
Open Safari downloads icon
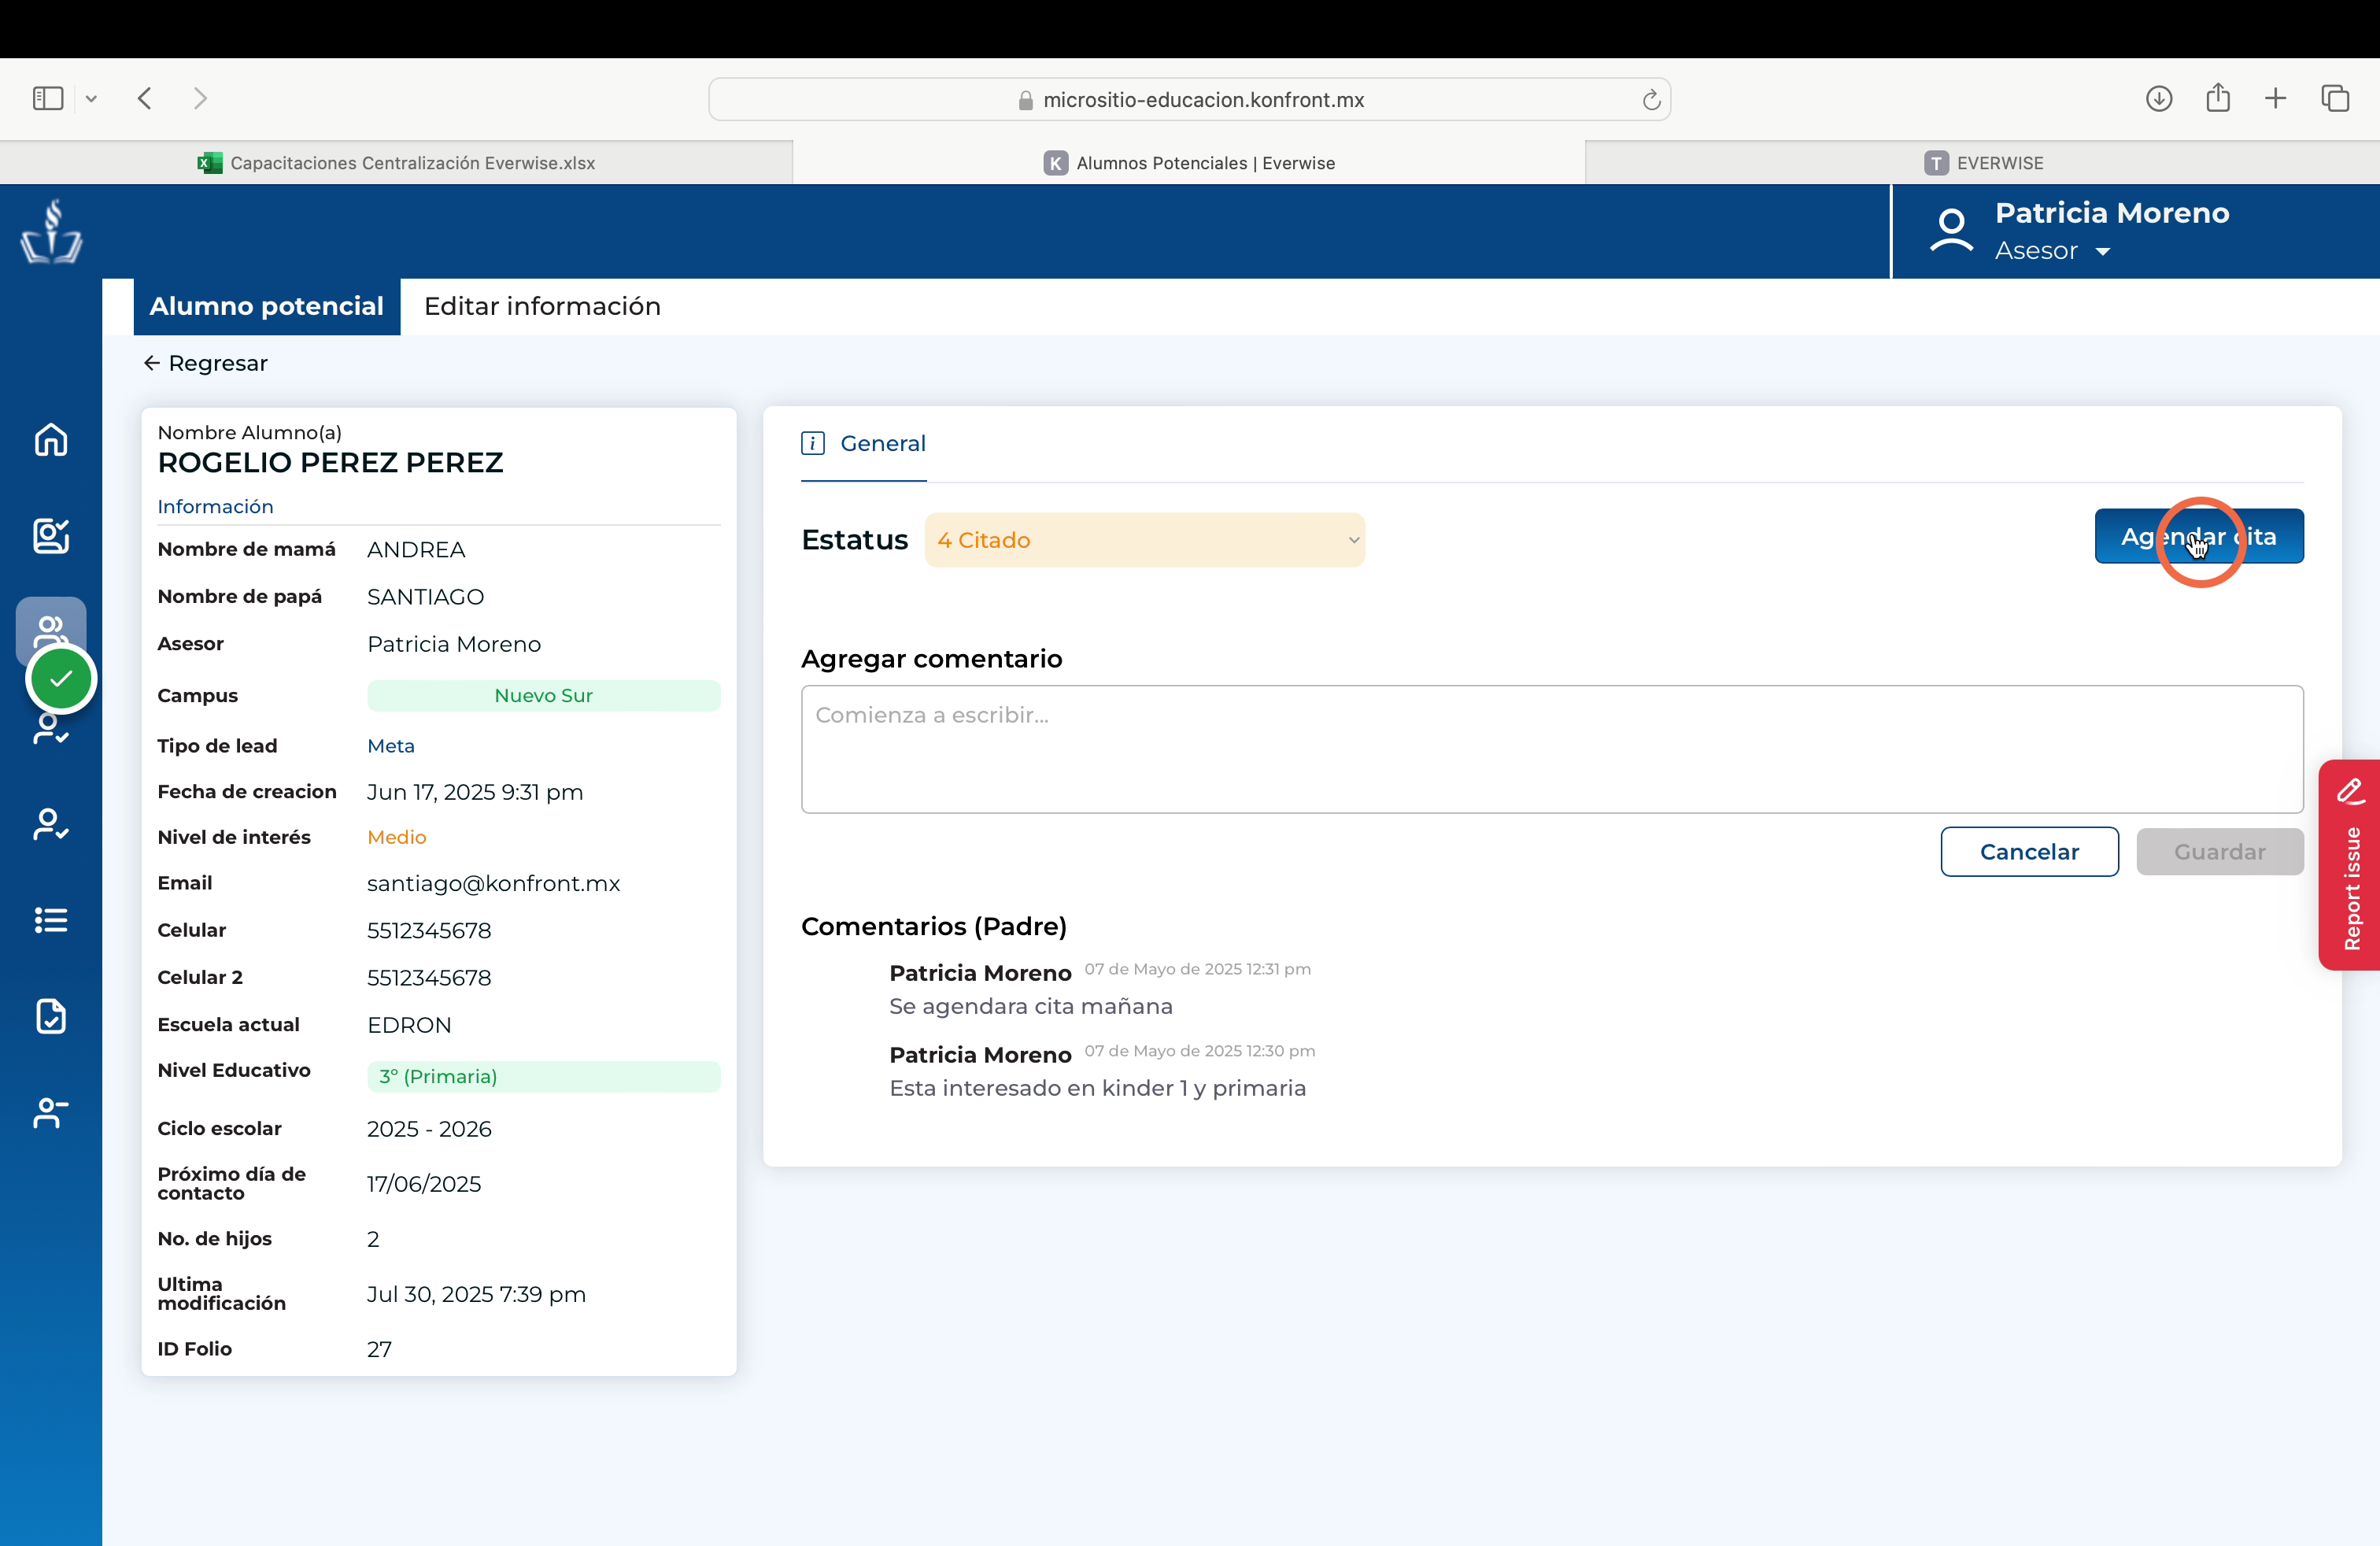pyautogui.click(x=2159, y=98)
